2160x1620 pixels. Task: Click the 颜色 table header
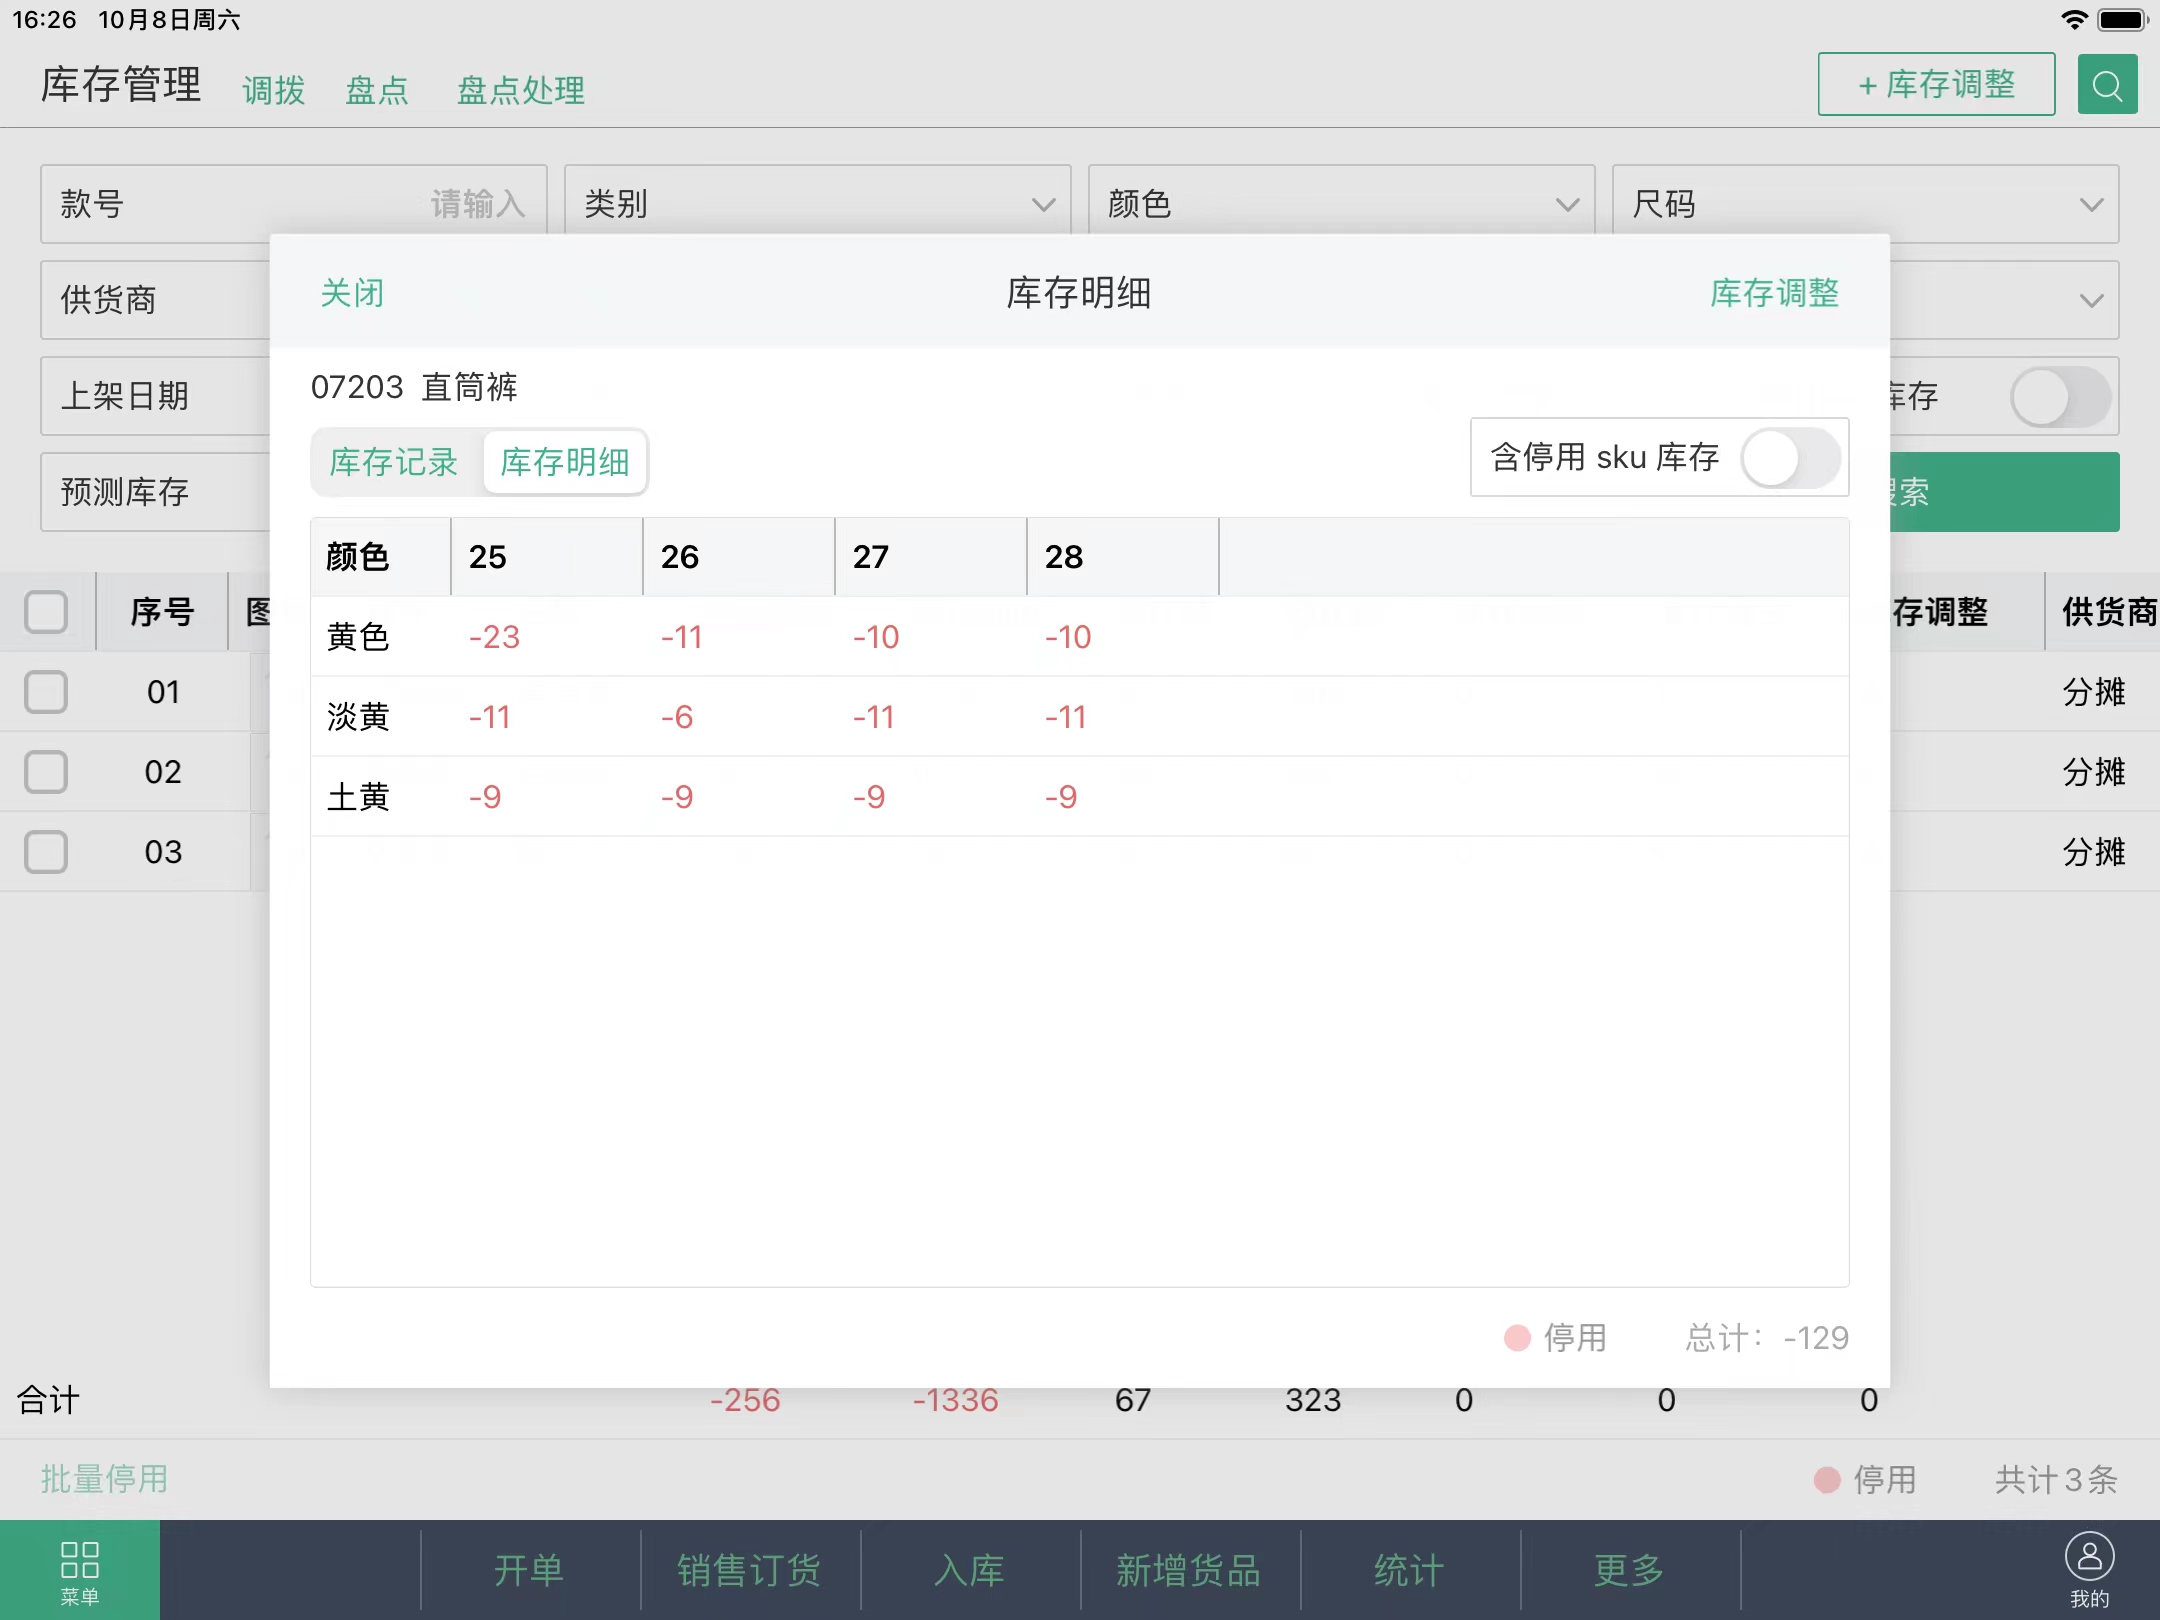(358, 557)
